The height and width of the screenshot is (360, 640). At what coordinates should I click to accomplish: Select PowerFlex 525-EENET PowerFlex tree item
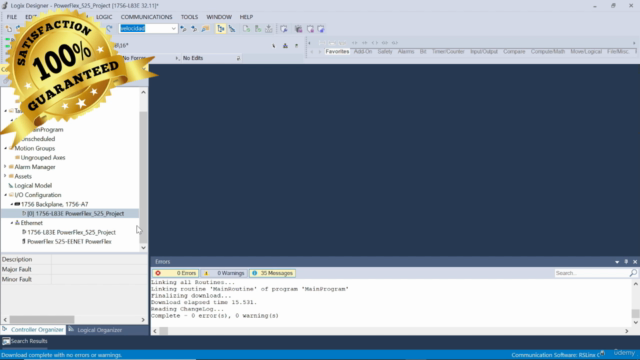coord(69,242)
